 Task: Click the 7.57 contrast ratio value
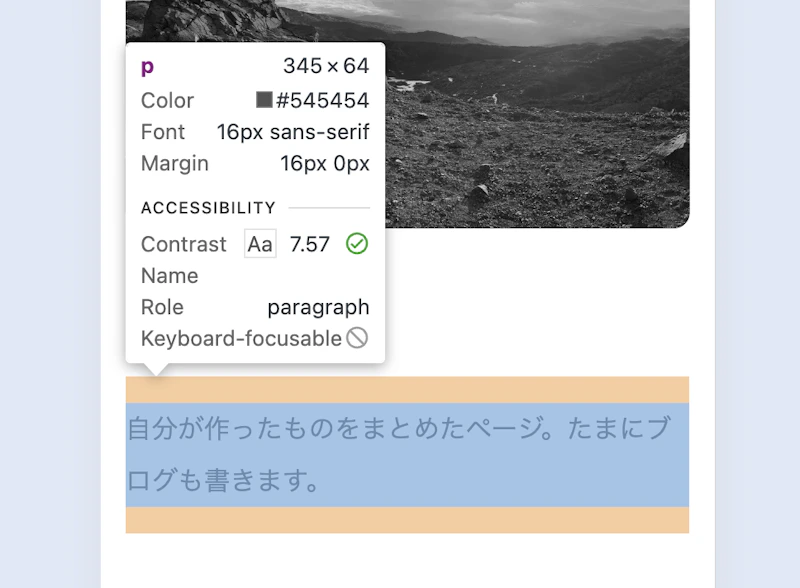[x=309, y=244]
